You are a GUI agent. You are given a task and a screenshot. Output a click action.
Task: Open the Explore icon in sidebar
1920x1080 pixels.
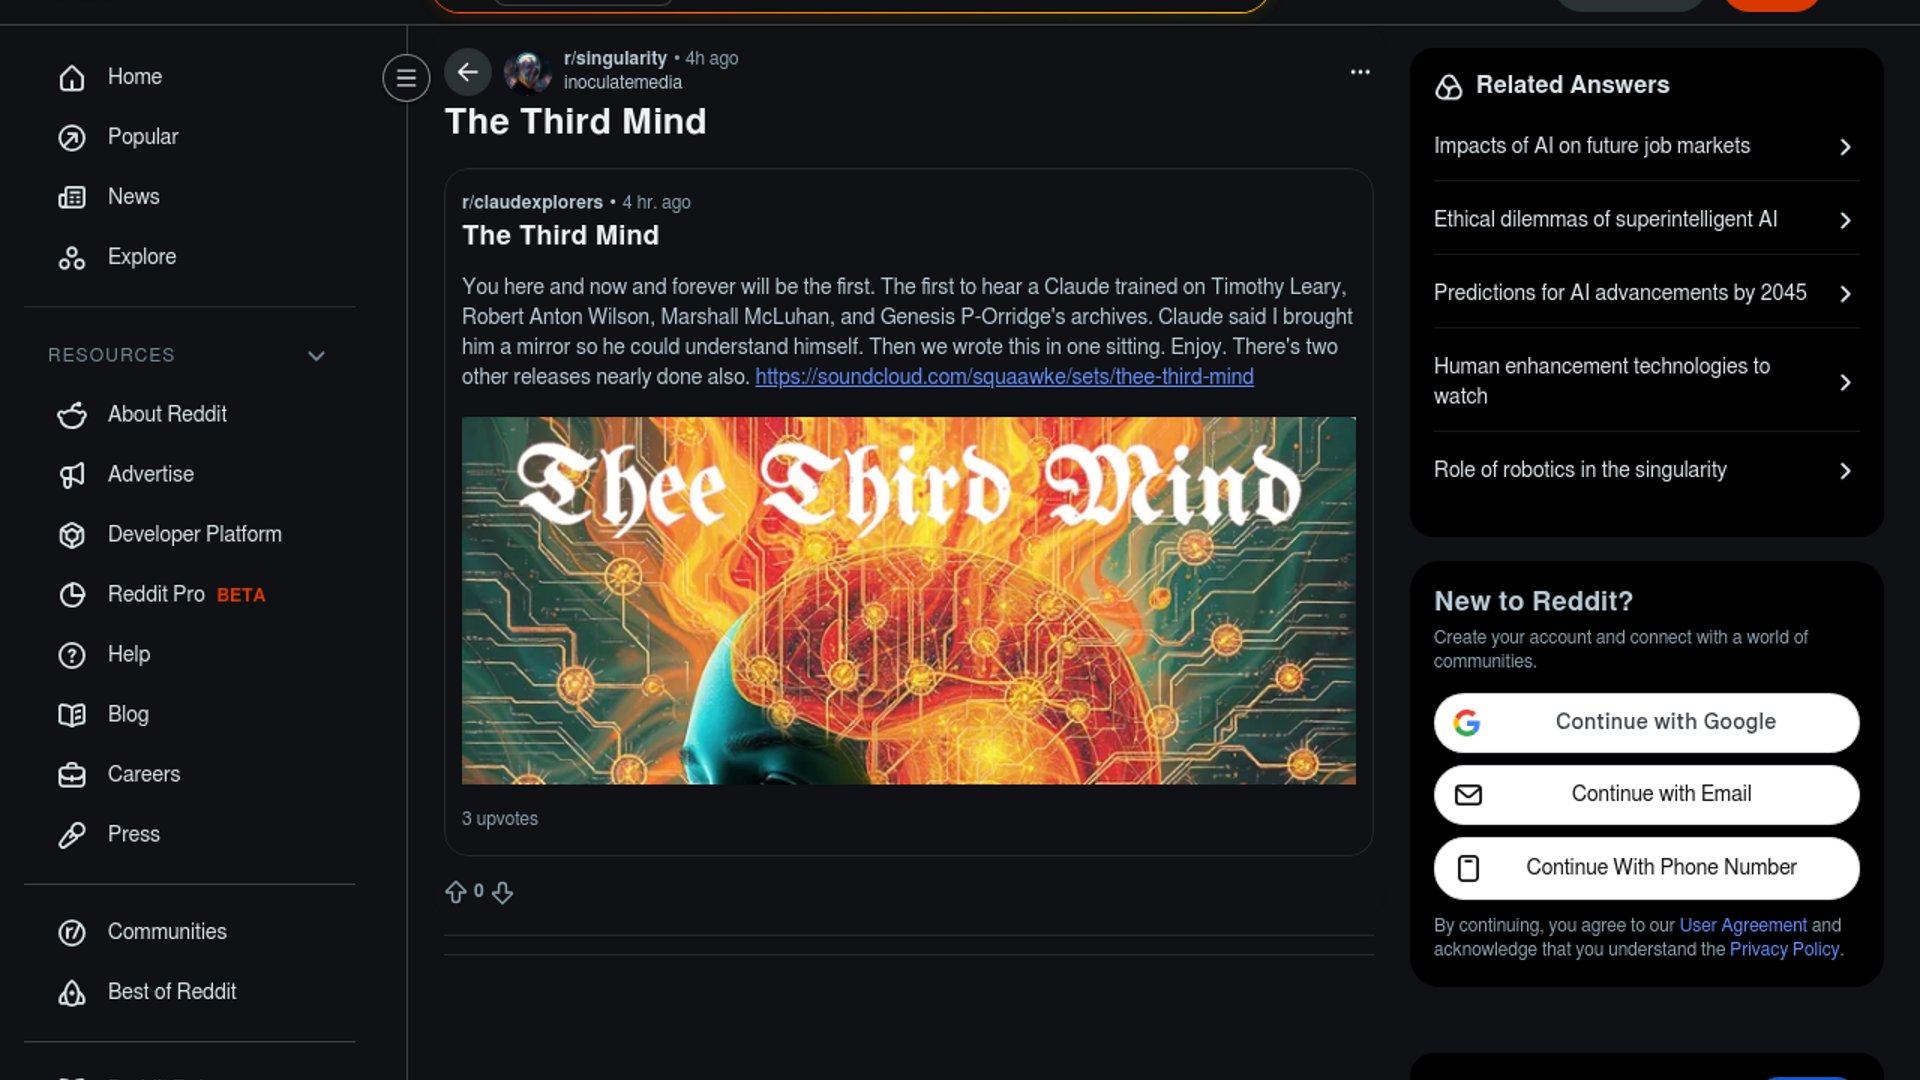72,257
